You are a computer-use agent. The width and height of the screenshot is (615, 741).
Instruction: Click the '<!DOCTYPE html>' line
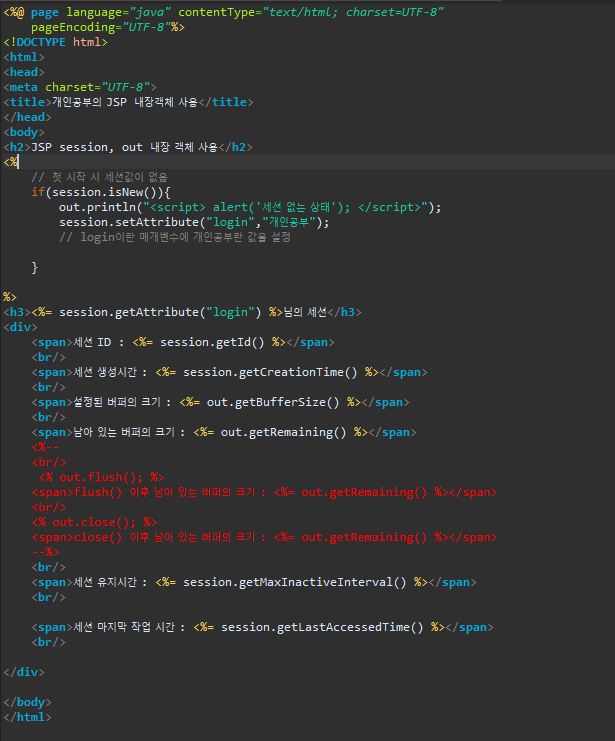(x=55, y=42)
